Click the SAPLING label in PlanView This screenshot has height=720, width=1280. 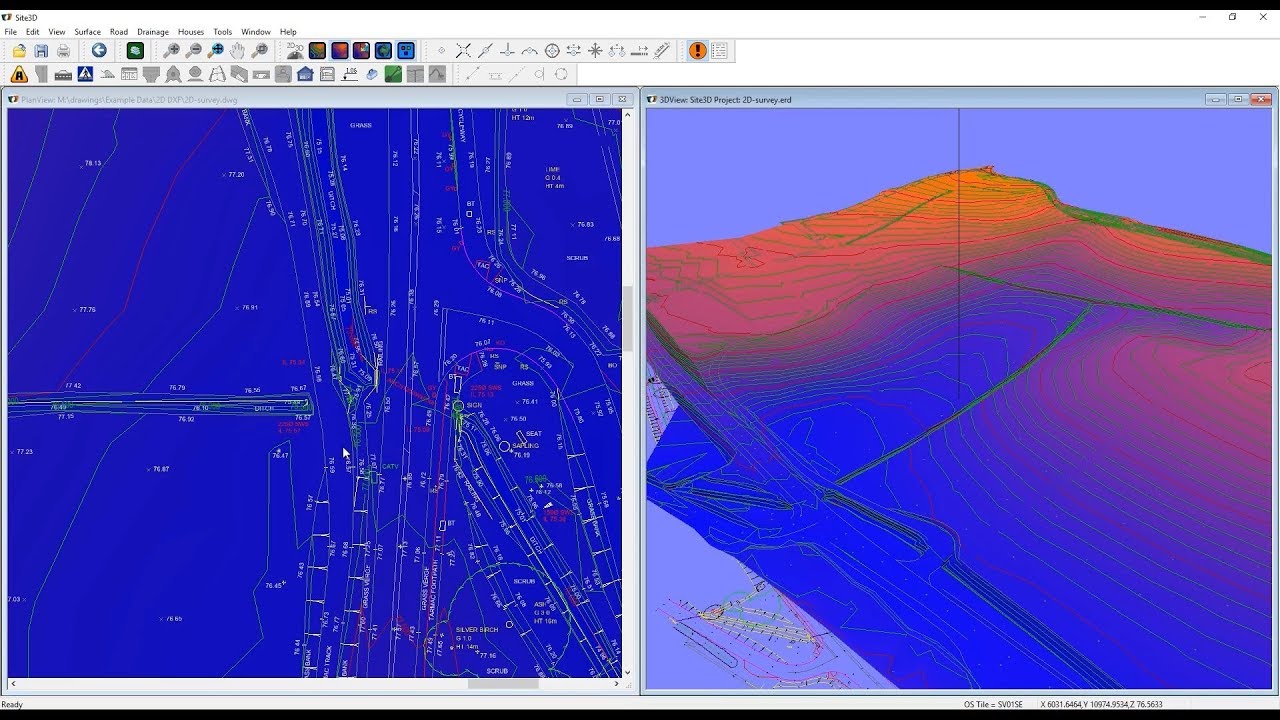click(x=525, y=445)
